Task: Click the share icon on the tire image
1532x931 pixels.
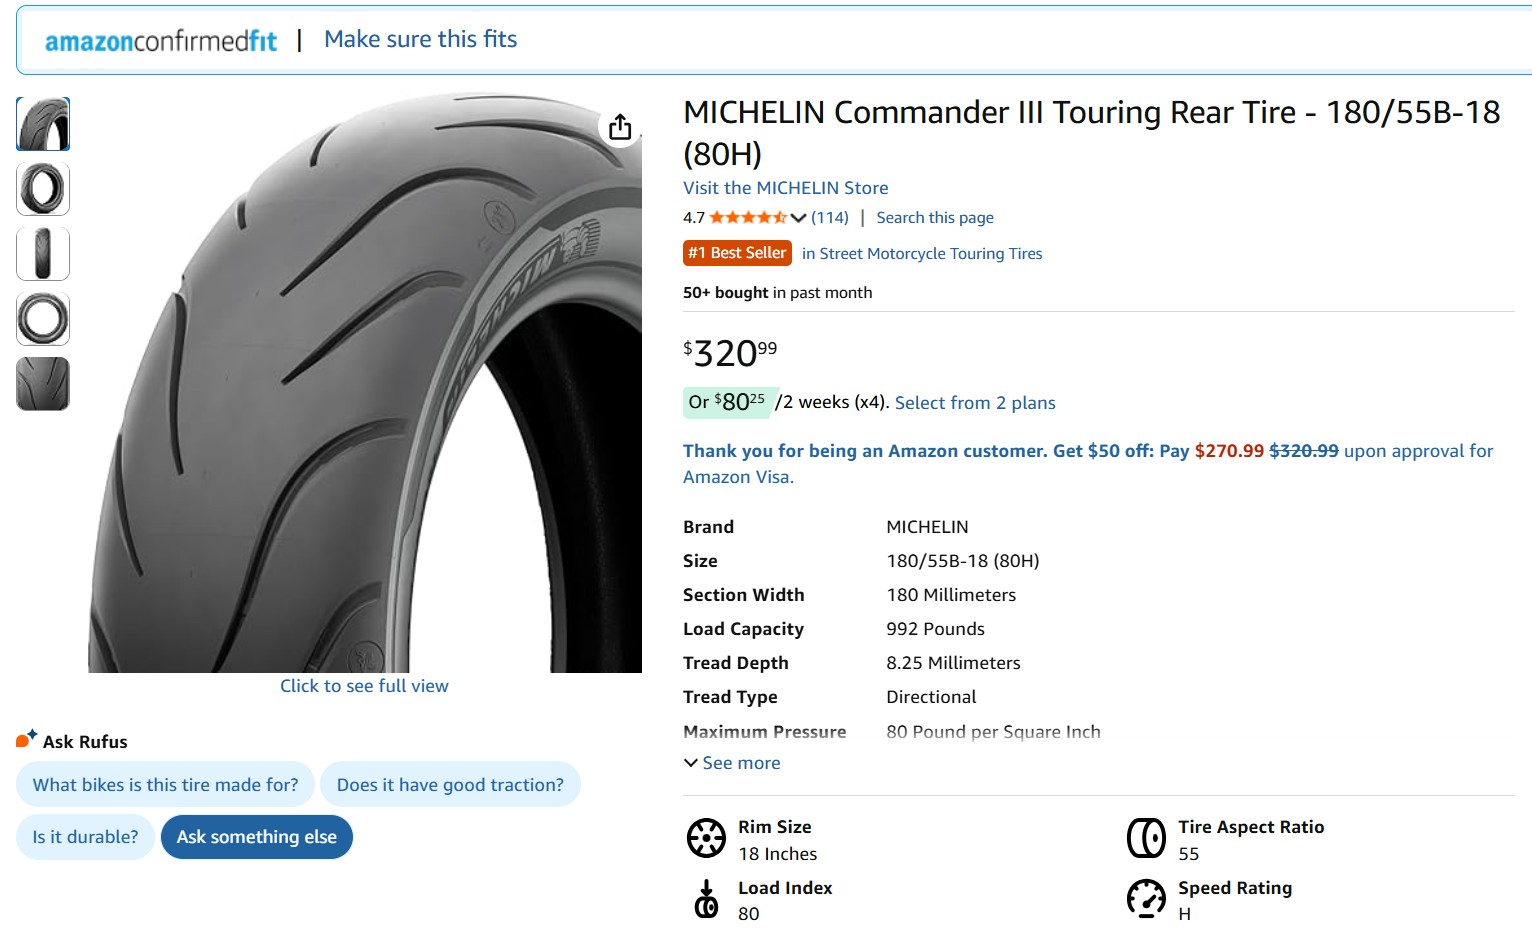Action: coord(620,127)
